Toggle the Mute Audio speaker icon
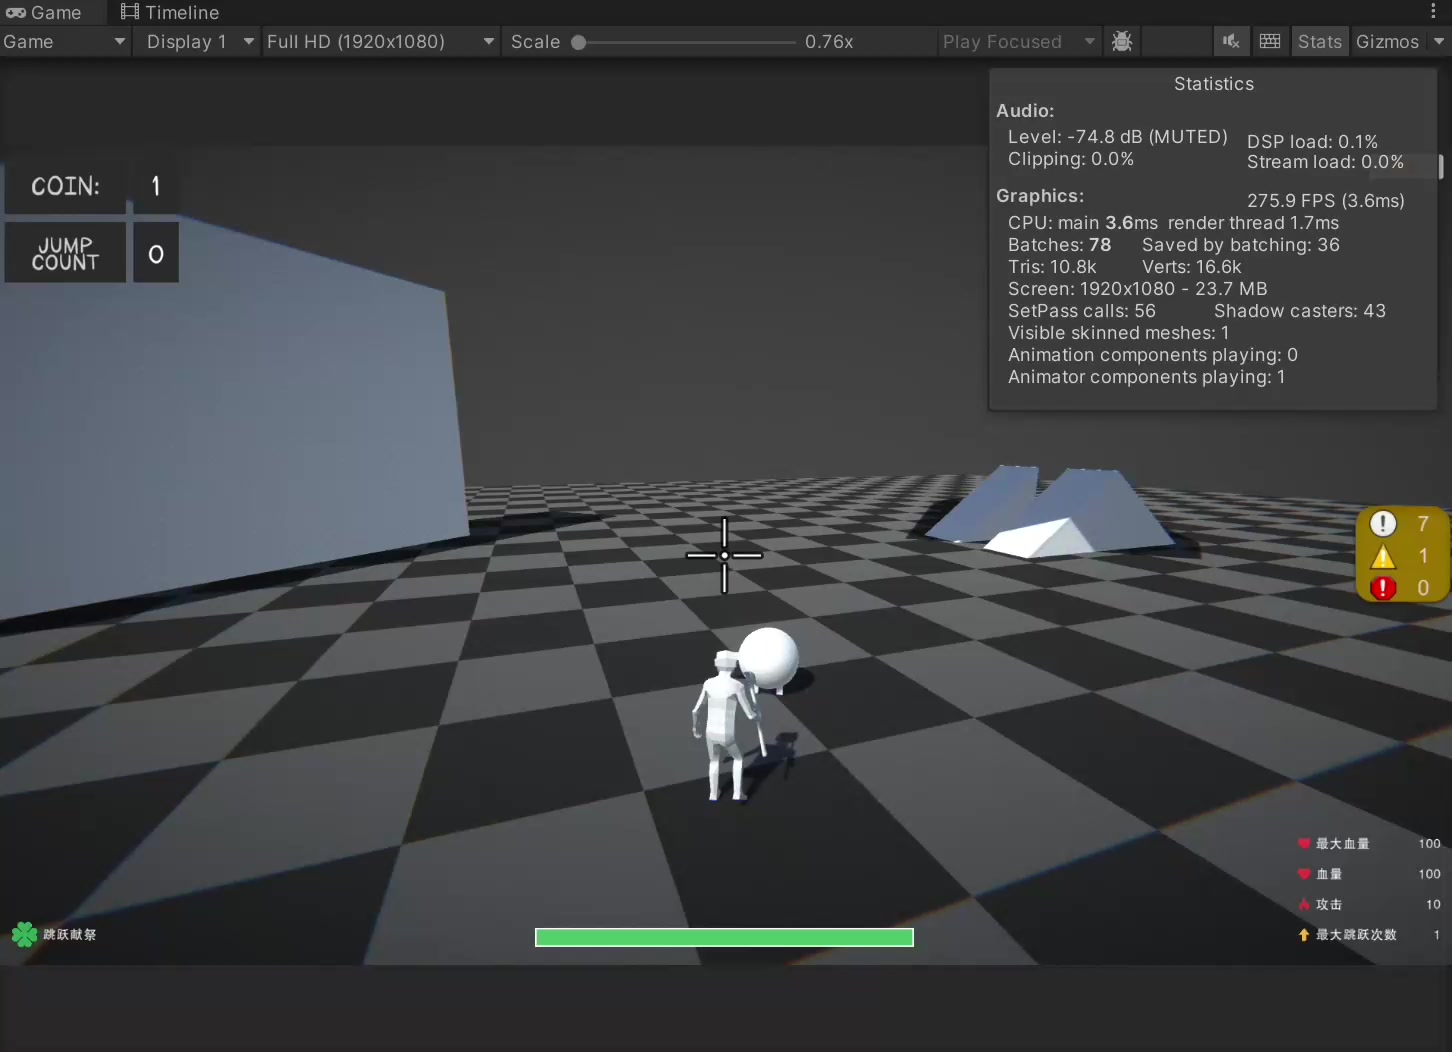Screen dimensions: 1452x1052 (x=1231, y=42)
